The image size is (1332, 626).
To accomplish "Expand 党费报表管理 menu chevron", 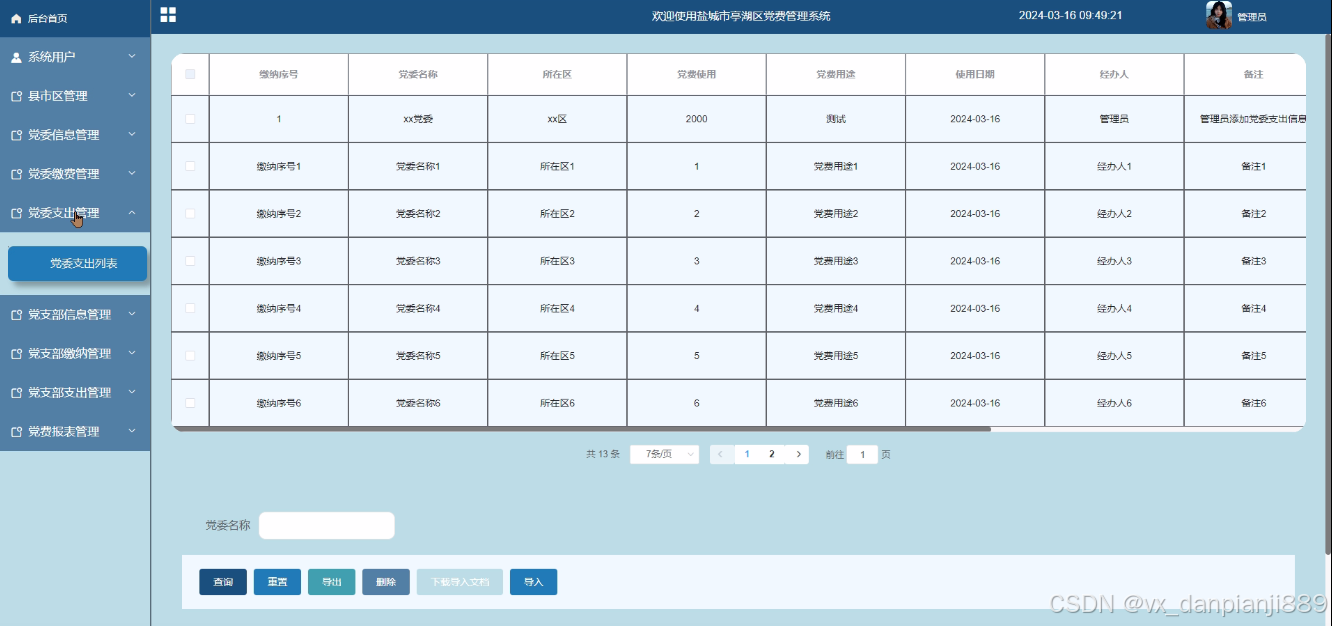I will click(x=132, y=430).
